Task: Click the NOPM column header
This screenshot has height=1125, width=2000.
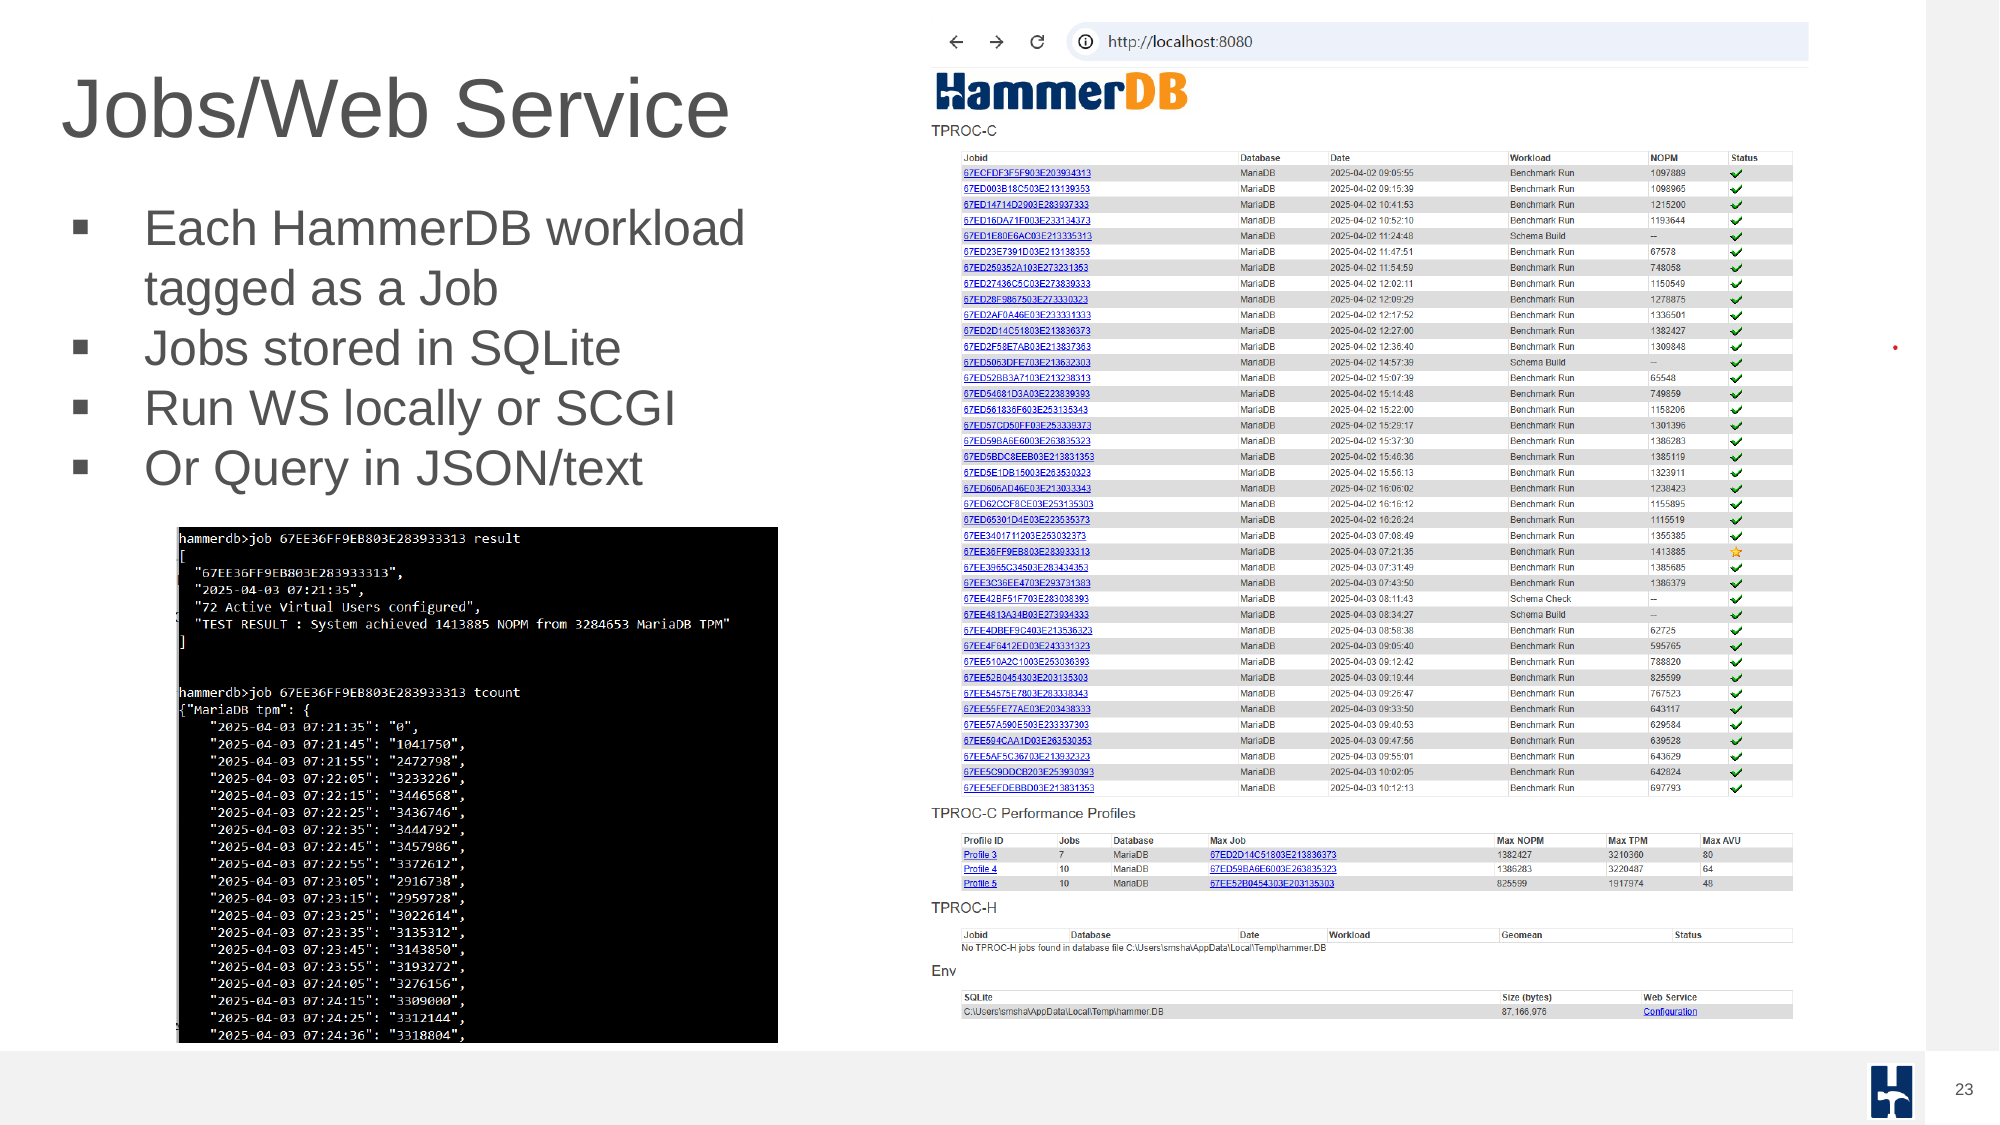Action: pyautogui.click(x=1664, y=158)
